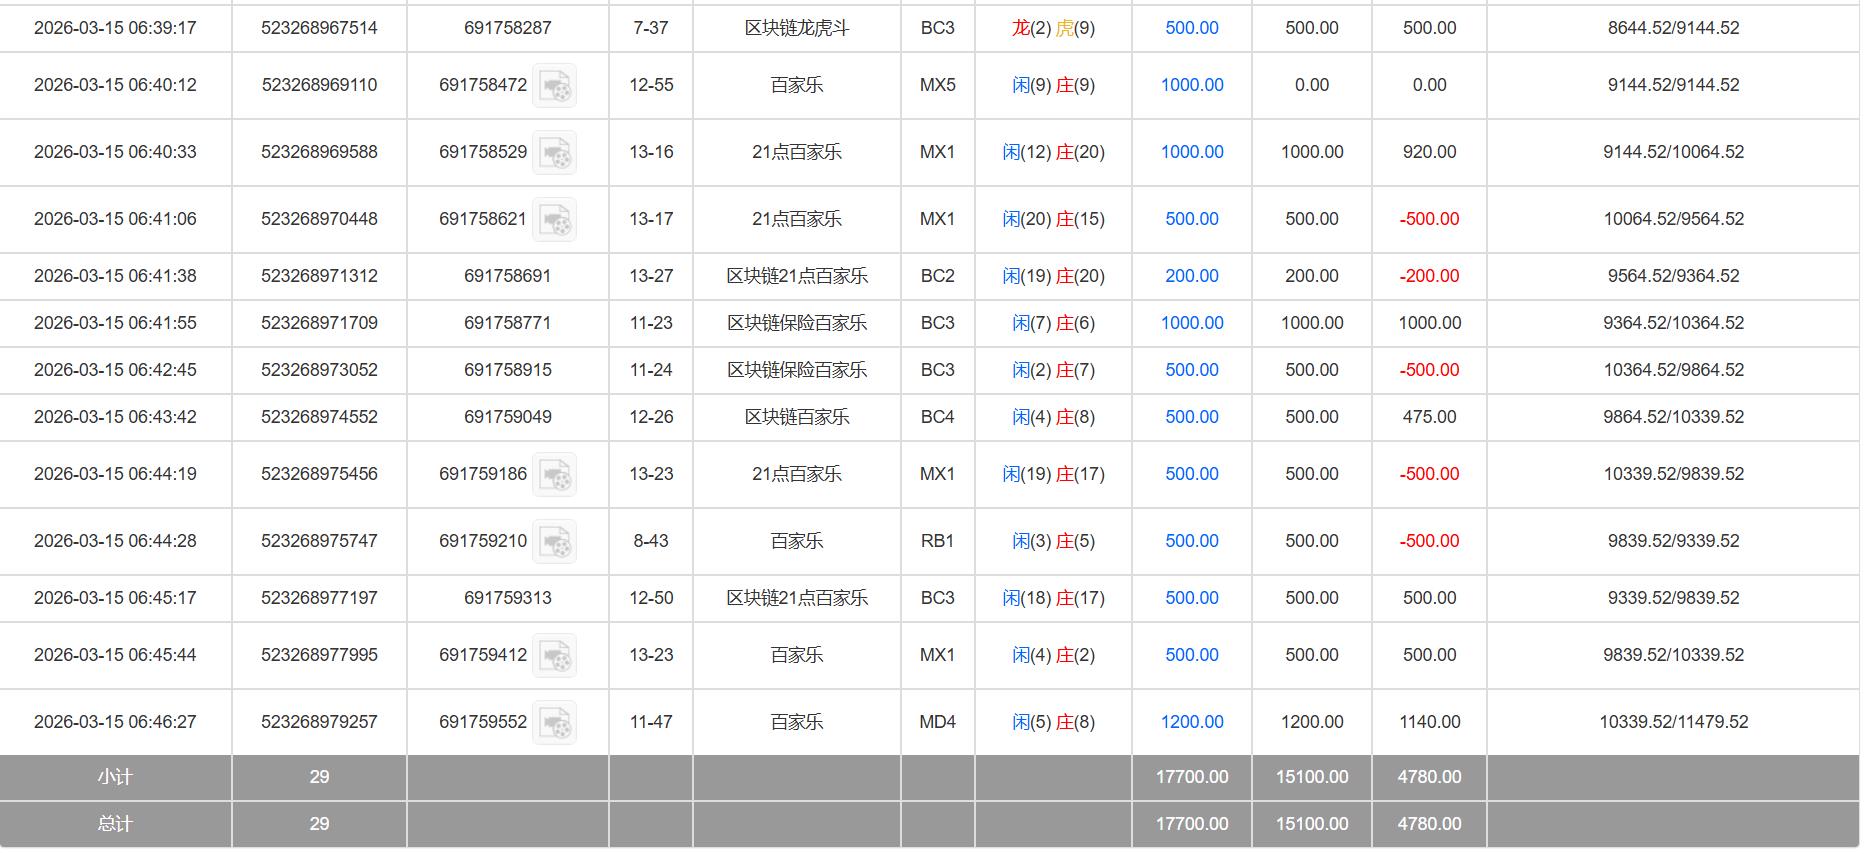Launch replay video icon for round 691759412
Viewport: 1864px width, 854px height.
click(554, 656)
